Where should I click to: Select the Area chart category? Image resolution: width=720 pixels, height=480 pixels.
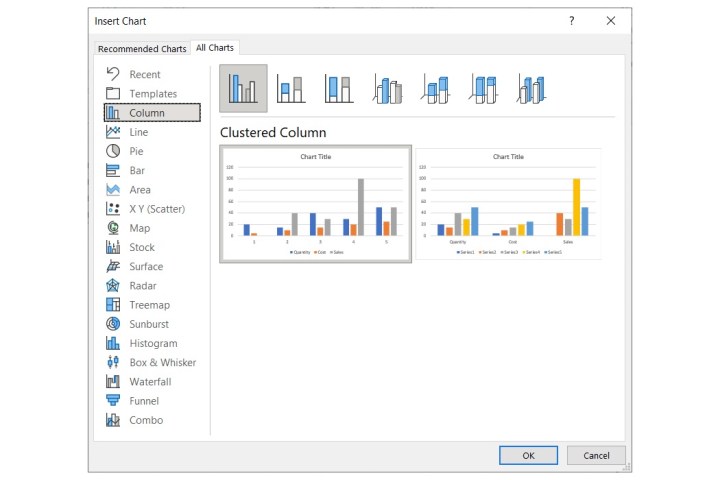[152, 189]
